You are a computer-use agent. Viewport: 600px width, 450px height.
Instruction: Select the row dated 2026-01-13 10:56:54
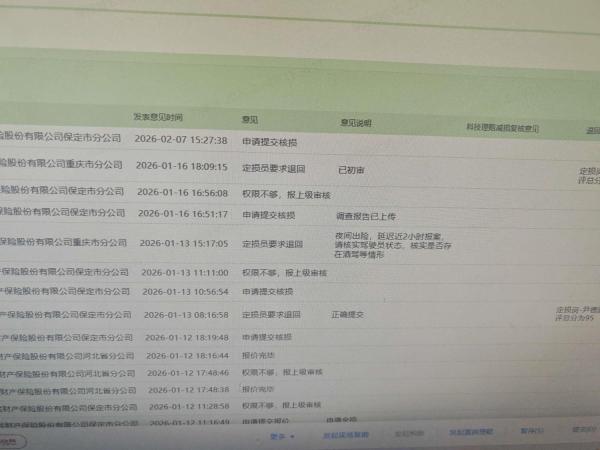coord(300,292)
